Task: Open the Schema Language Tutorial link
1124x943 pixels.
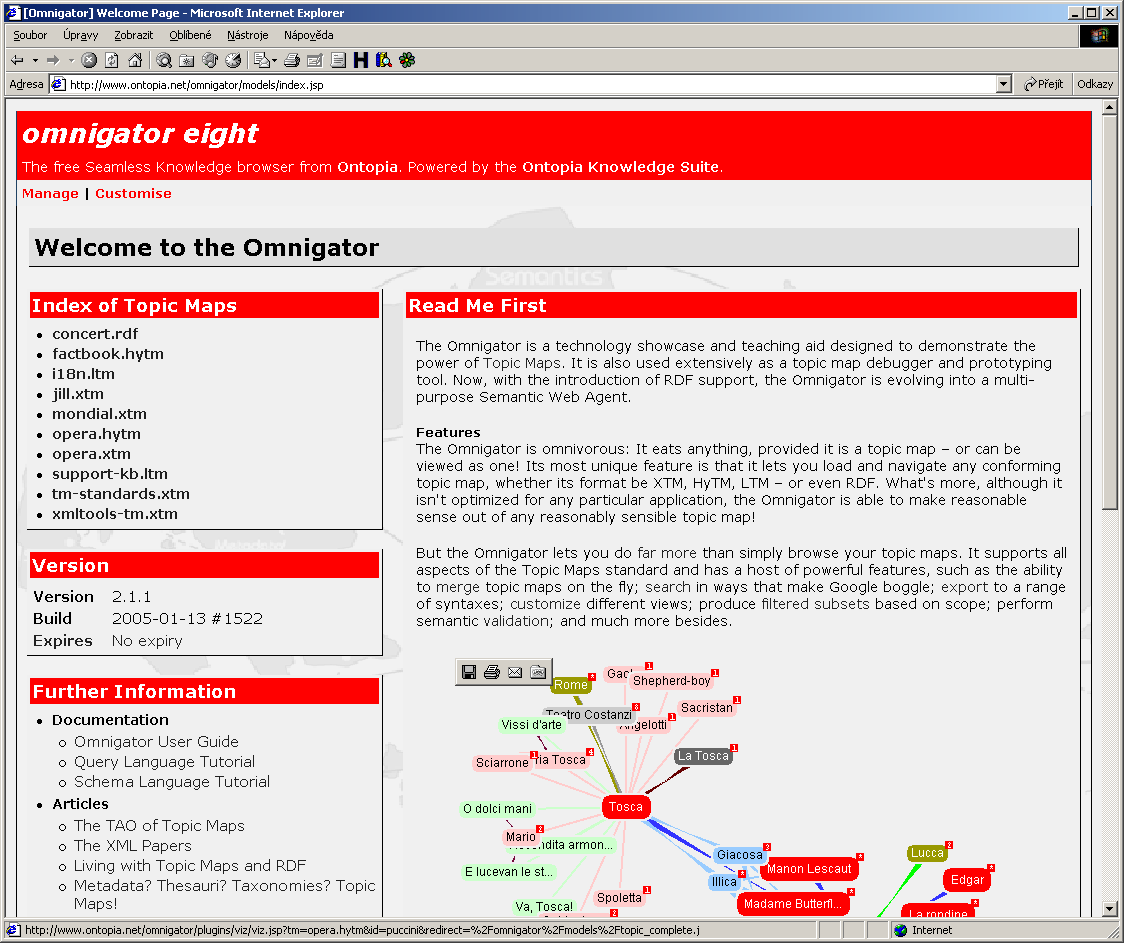Action: (x=172, y=782)
